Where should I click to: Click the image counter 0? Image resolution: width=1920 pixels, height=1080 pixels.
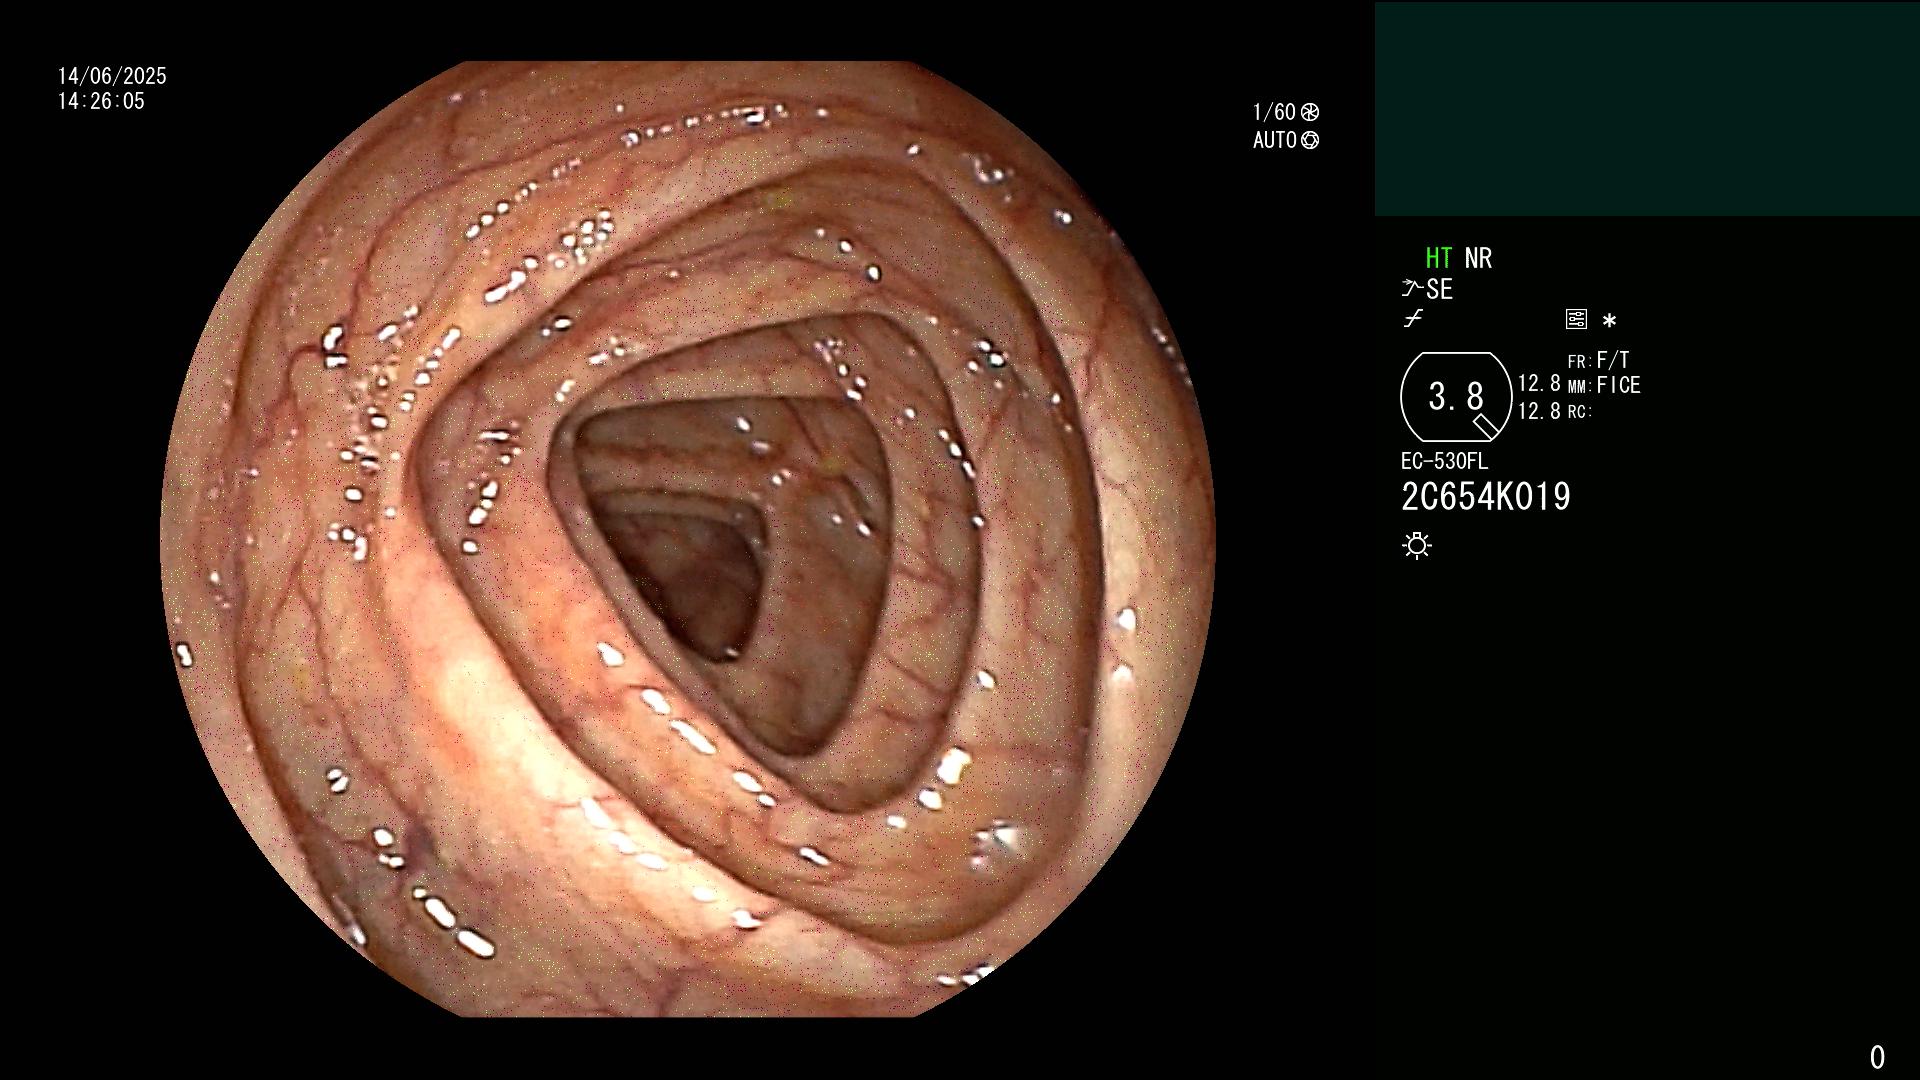tap(1877, 1057)
